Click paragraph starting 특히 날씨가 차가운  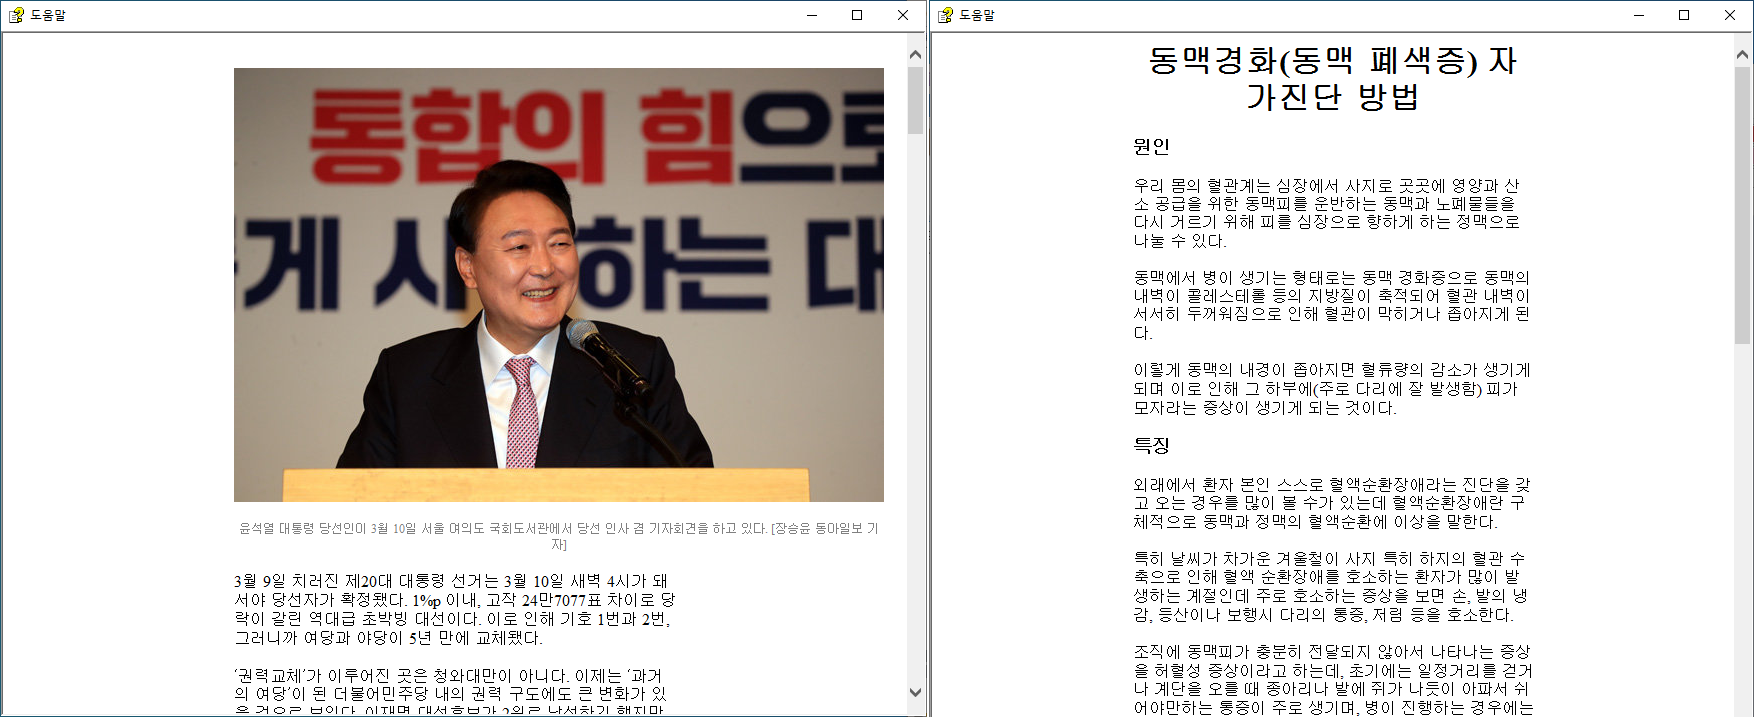[1331, 587]
